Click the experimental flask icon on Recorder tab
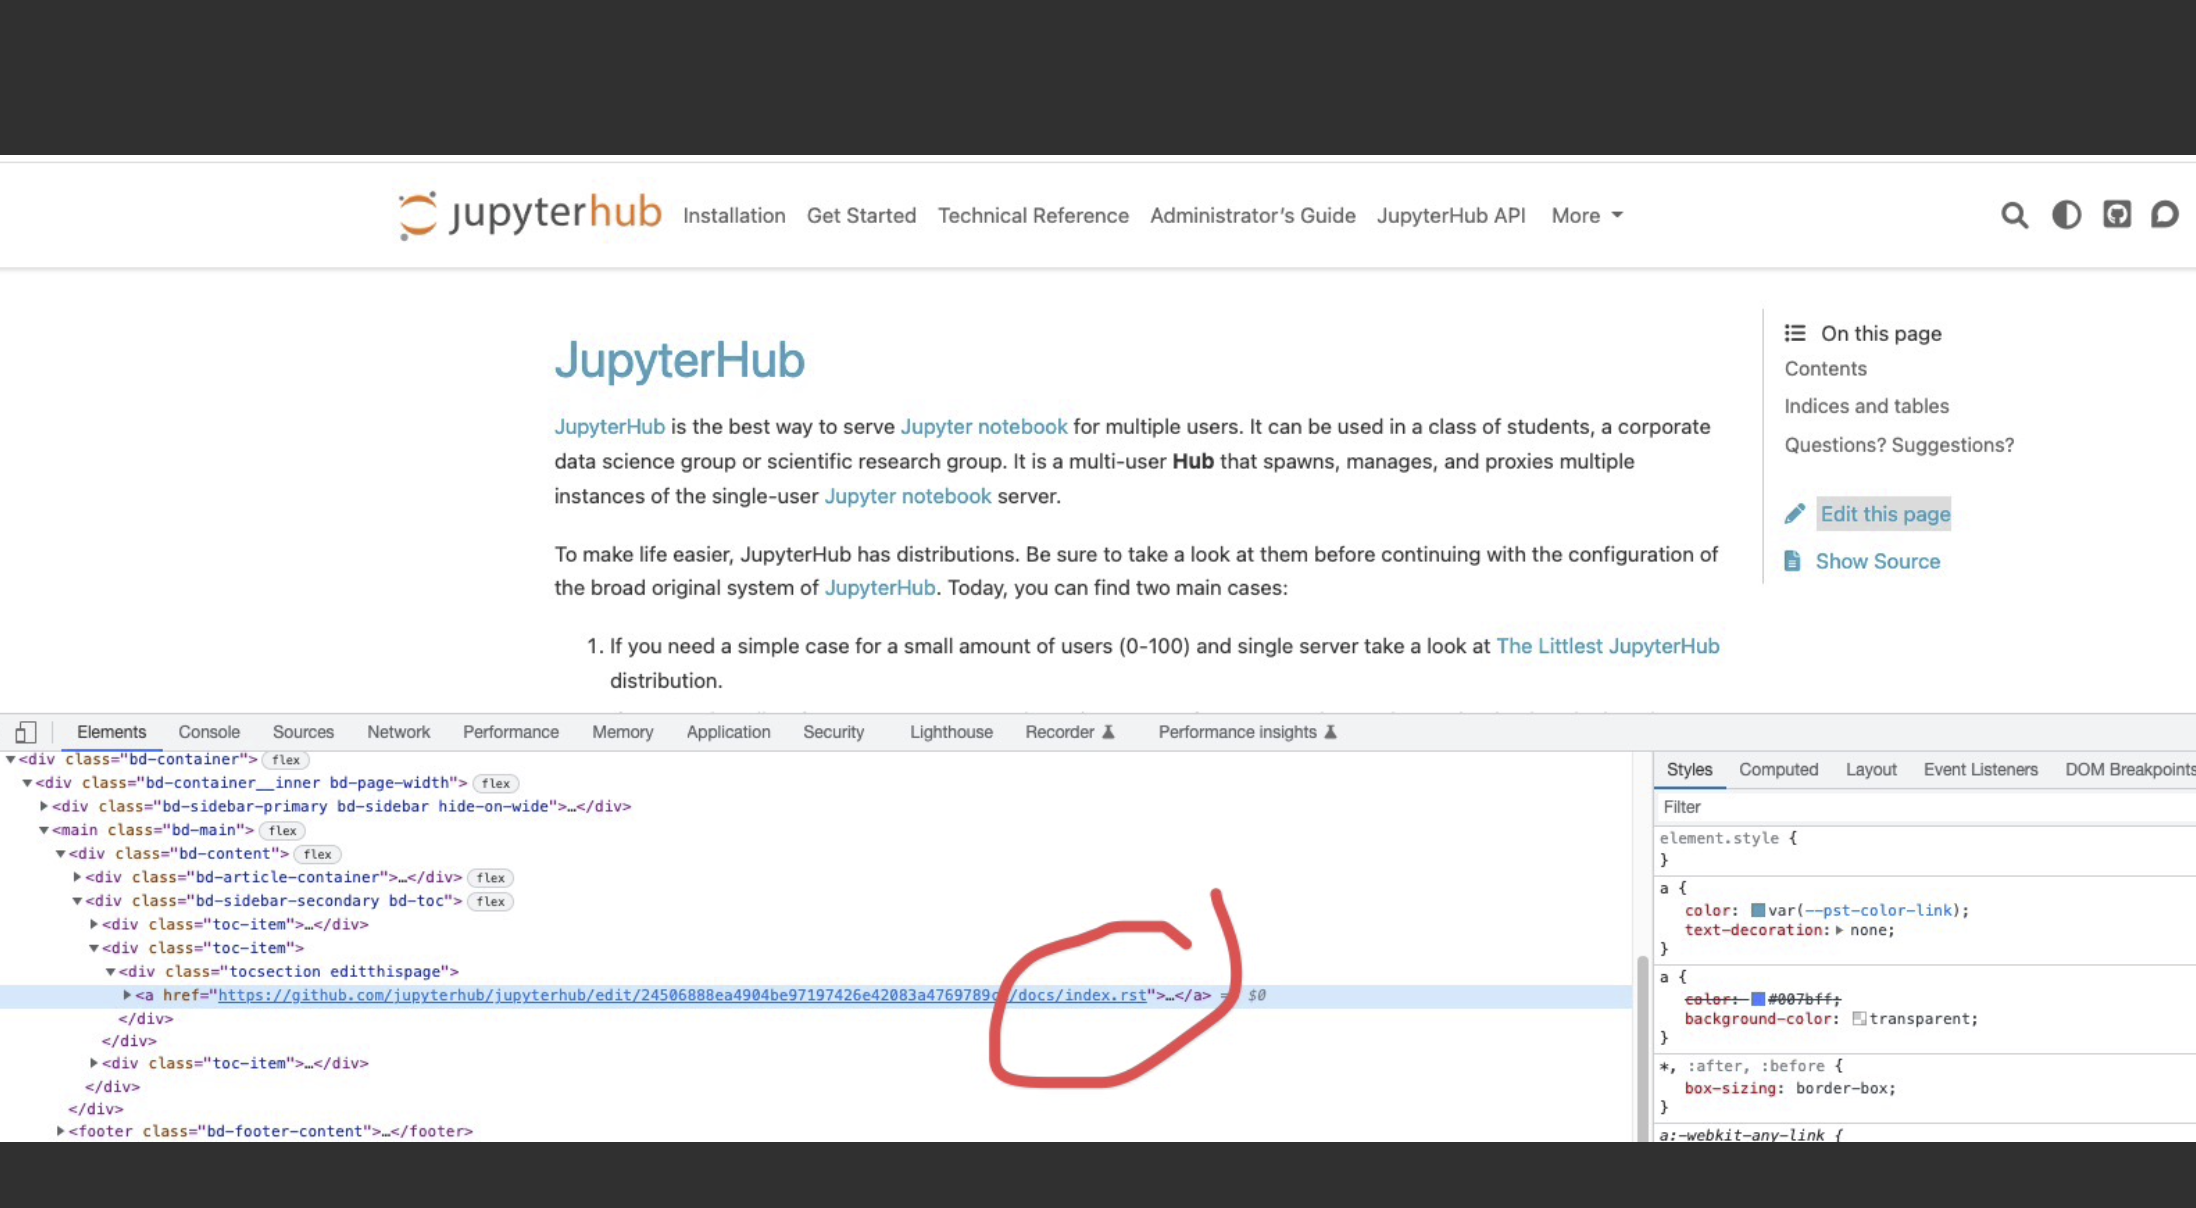This screenshot has height=1208, width=2196. point(1109,731)
